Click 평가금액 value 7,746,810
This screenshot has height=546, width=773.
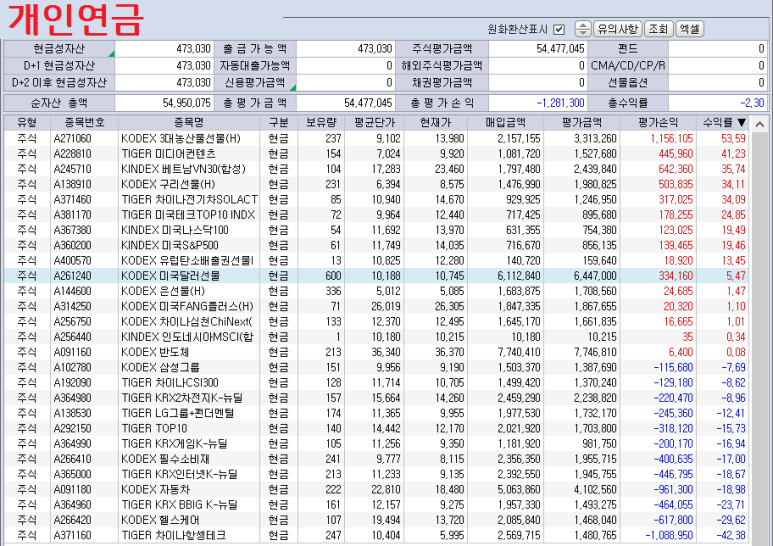coord(595,352)
